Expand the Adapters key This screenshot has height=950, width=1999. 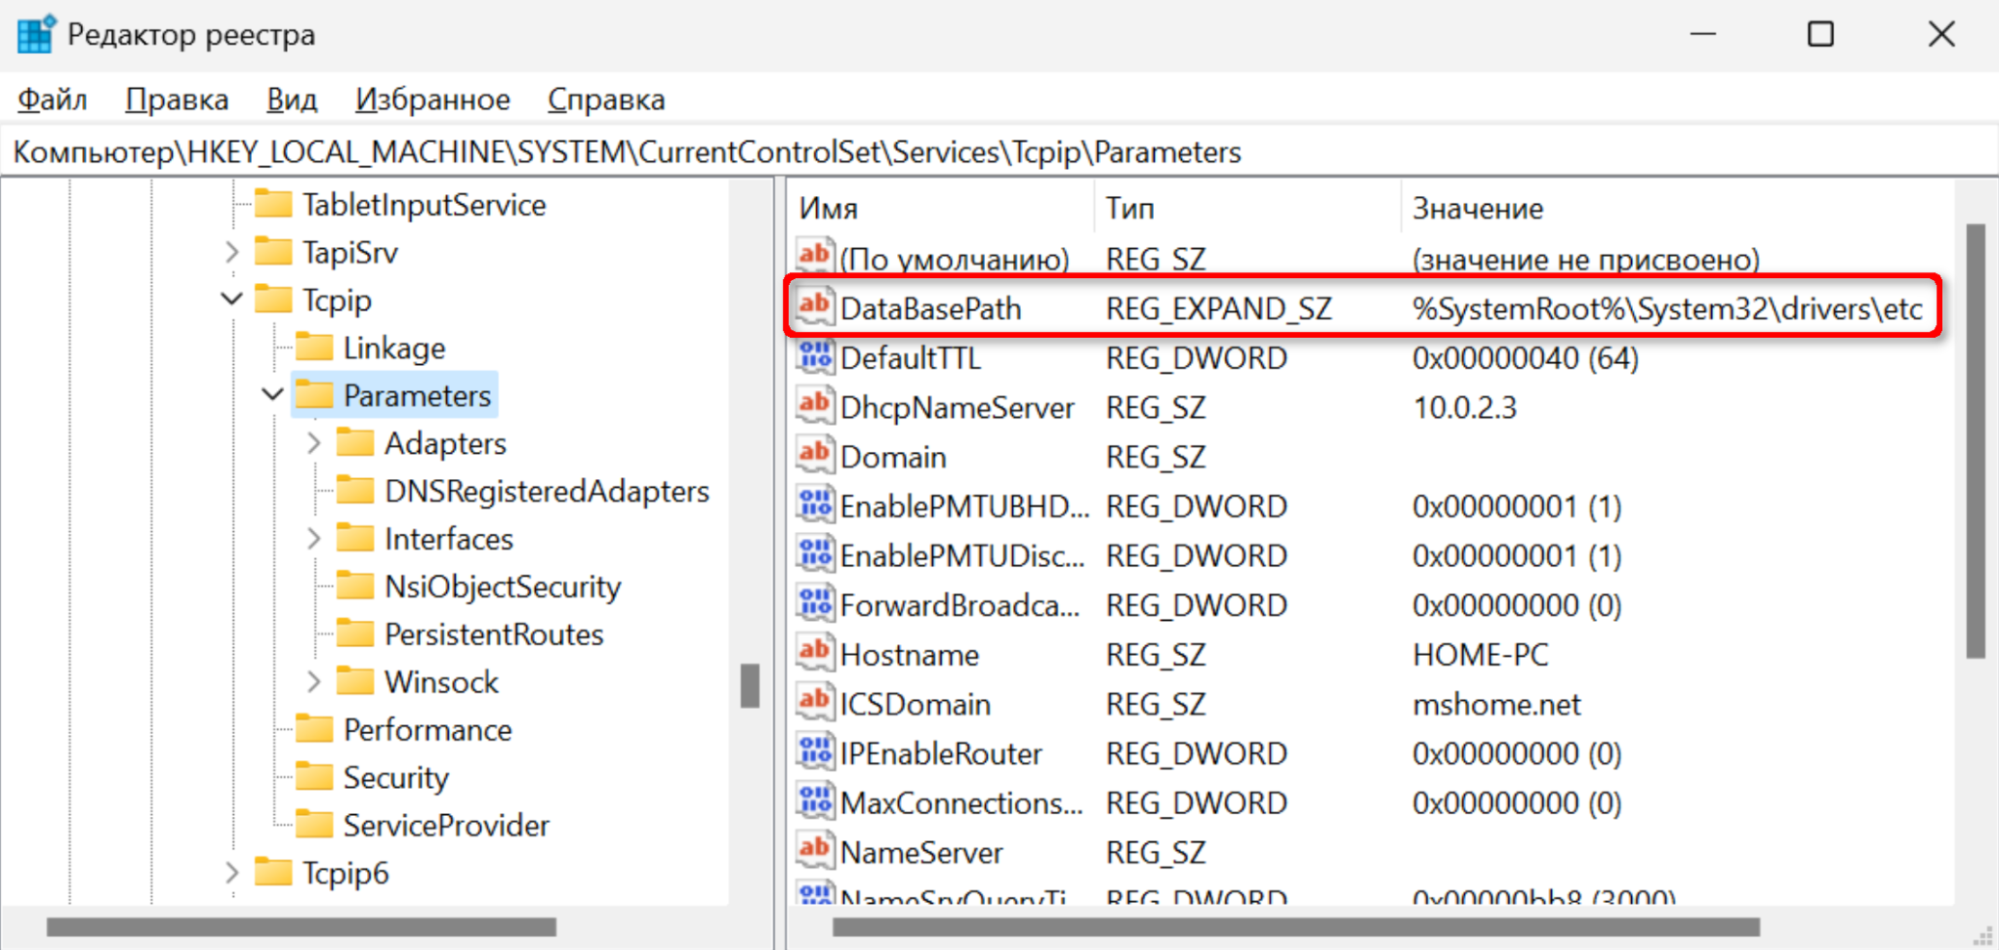point(314,443)
